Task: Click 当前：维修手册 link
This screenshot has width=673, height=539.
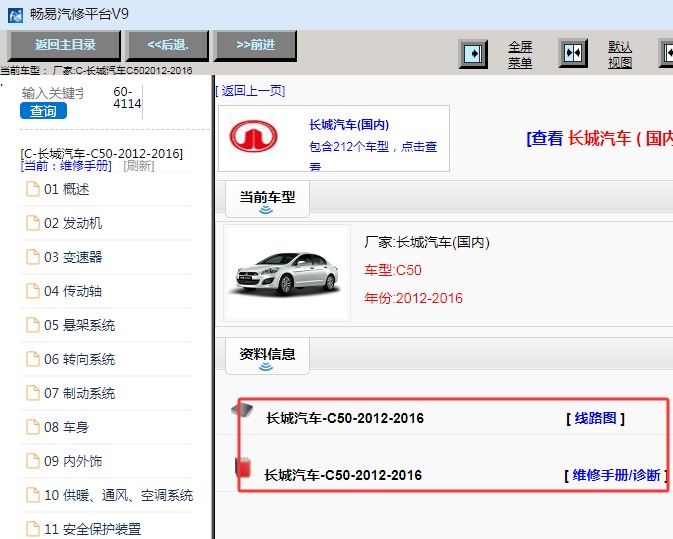Action: tap(66, 166)
